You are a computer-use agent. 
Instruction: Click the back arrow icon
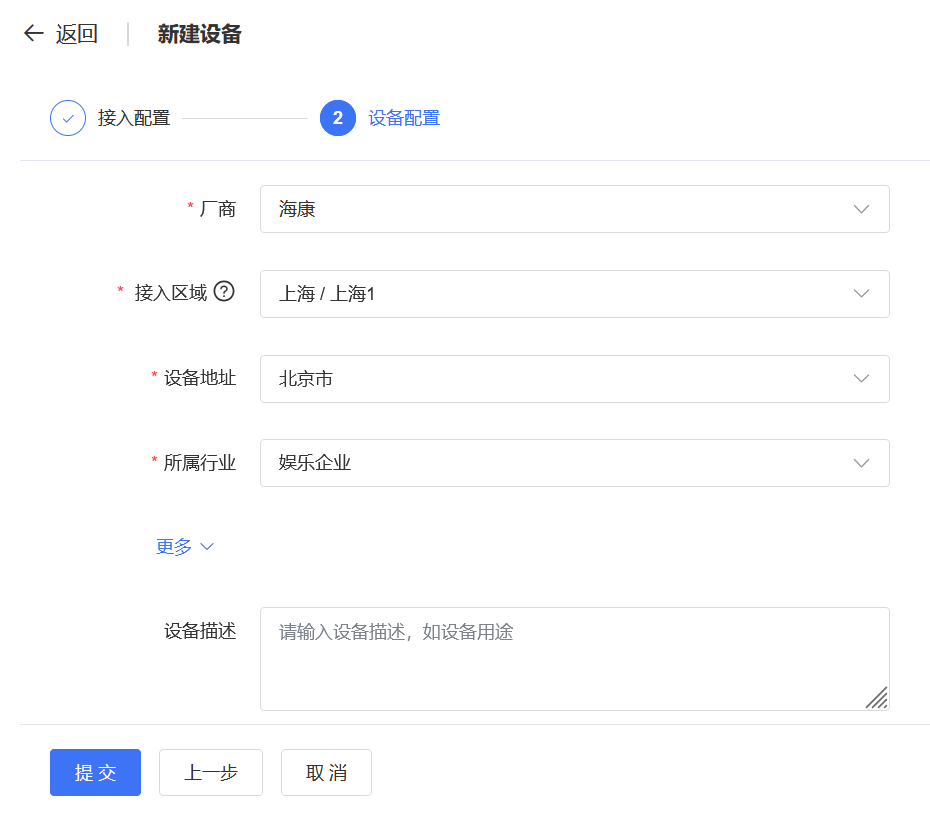click(x=34, y=34)
